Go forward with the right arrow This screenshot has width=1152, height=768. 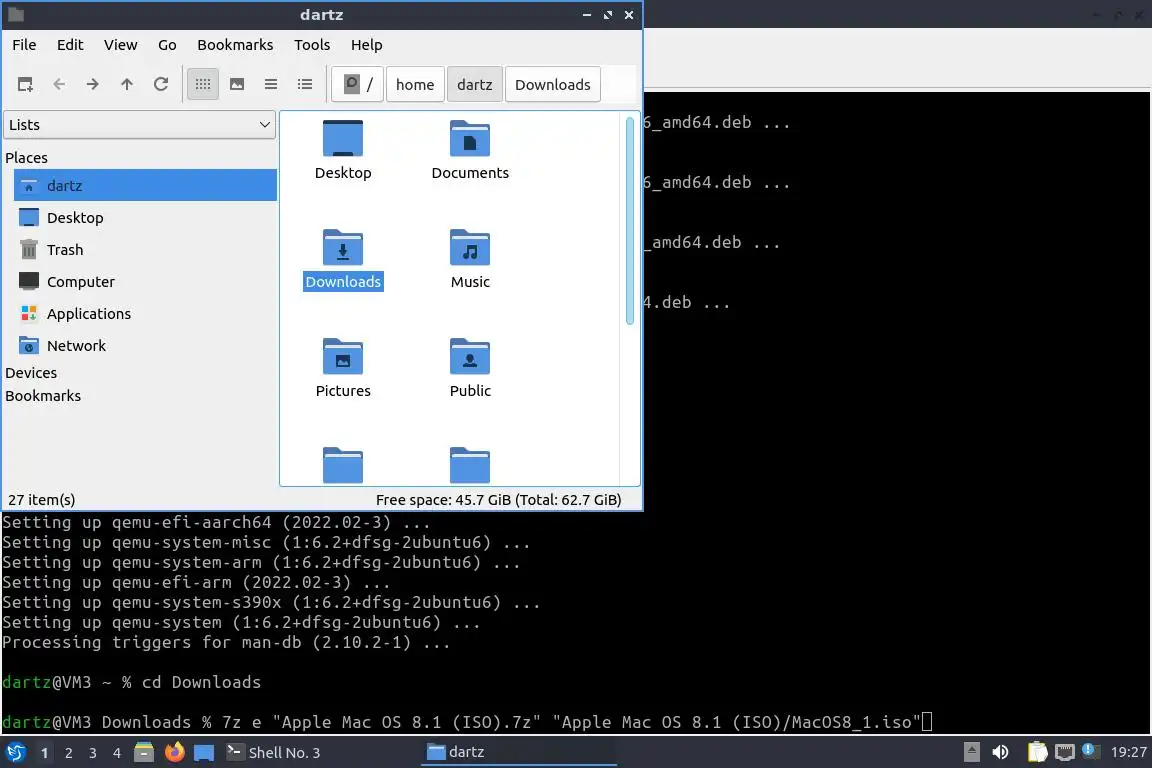click(x=93, y=85)
